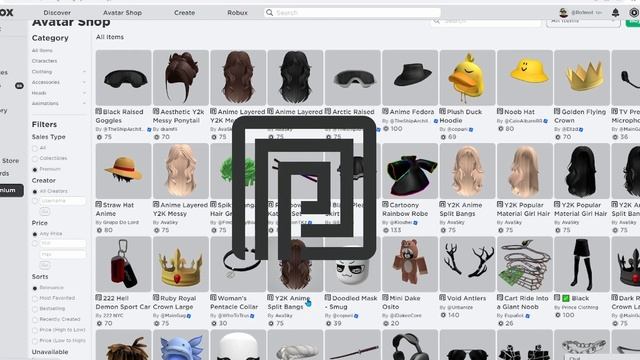This screenshot has width=640, height=360.
Task: Select Characters in the Category list
Action: pos(44,61)
